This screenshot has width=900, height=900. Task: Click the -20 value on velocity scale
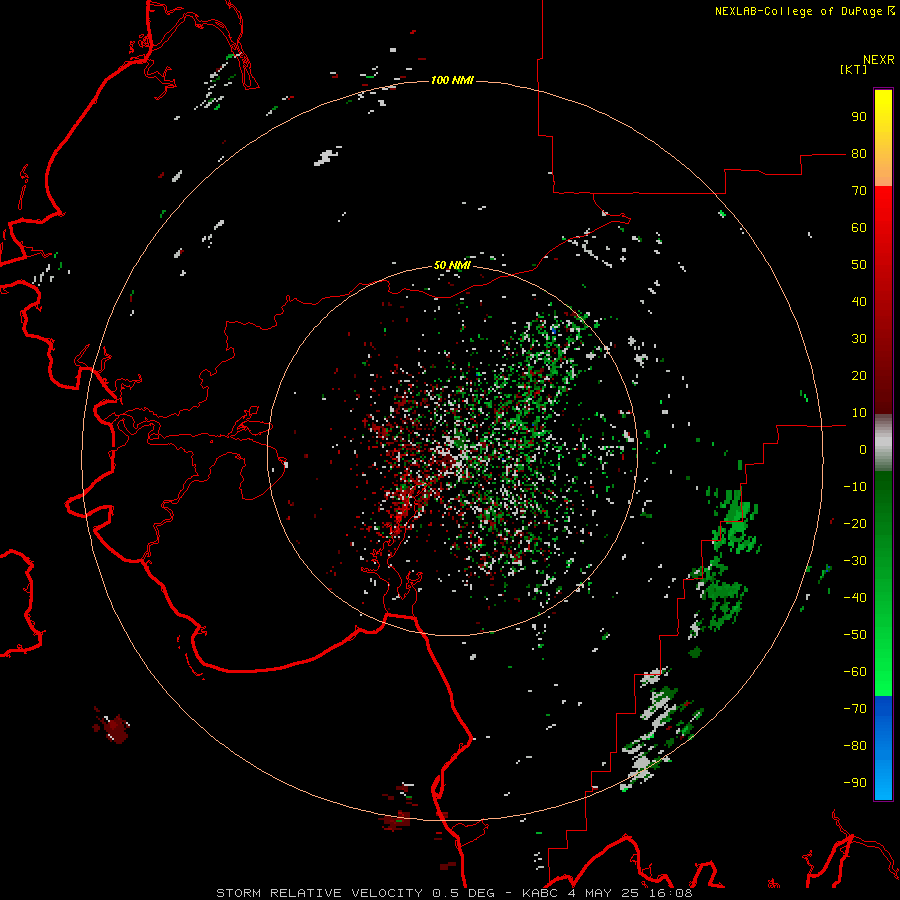[855, 523]
